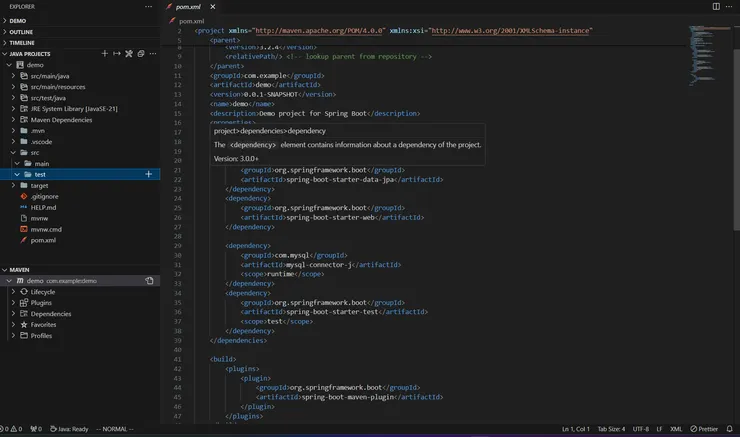Screen dimensions: 740x437
Task: Open Explorer more actions ellipsis
Action: (x=149, y=6)
